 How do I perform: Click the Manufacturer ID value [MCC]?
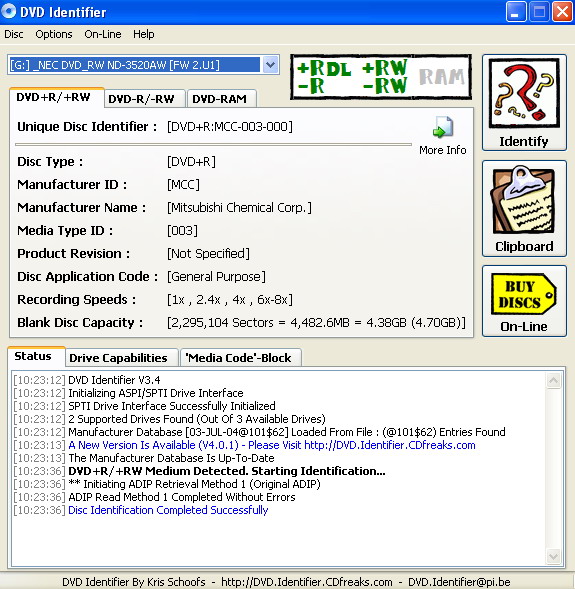(x=184, y=185)
